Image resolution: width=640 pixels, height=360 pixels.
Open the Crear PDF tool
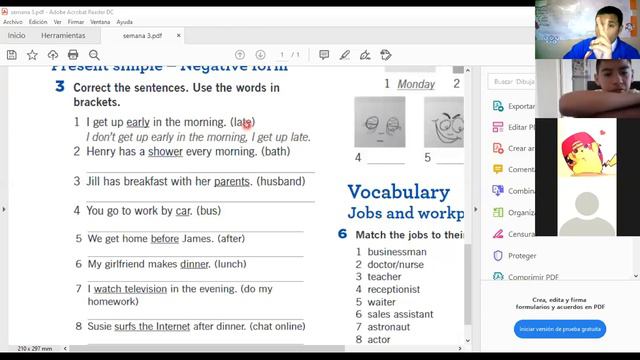click(513, 149)
